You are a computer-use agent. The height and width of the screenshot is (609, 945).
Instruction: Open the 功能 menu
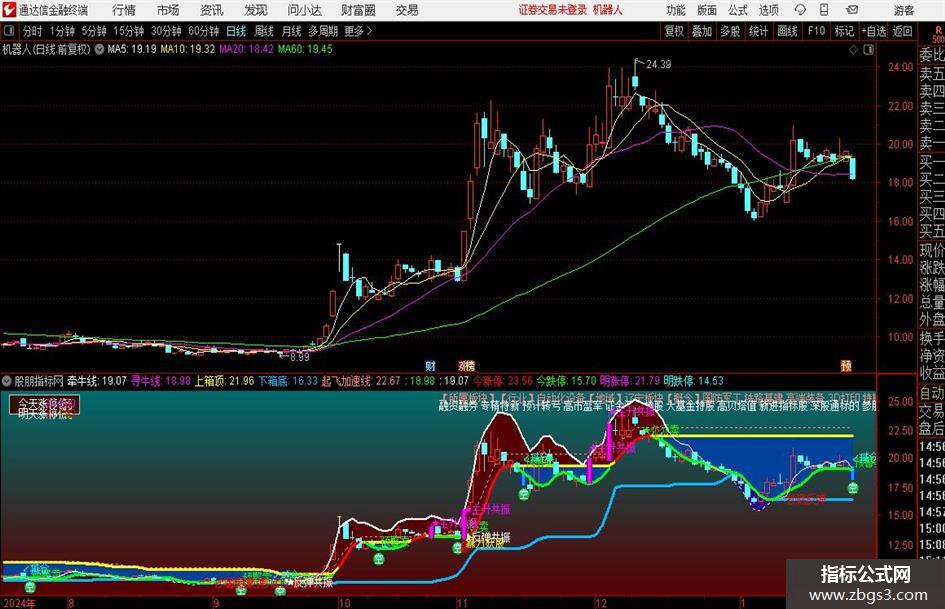tap(676, 10)
